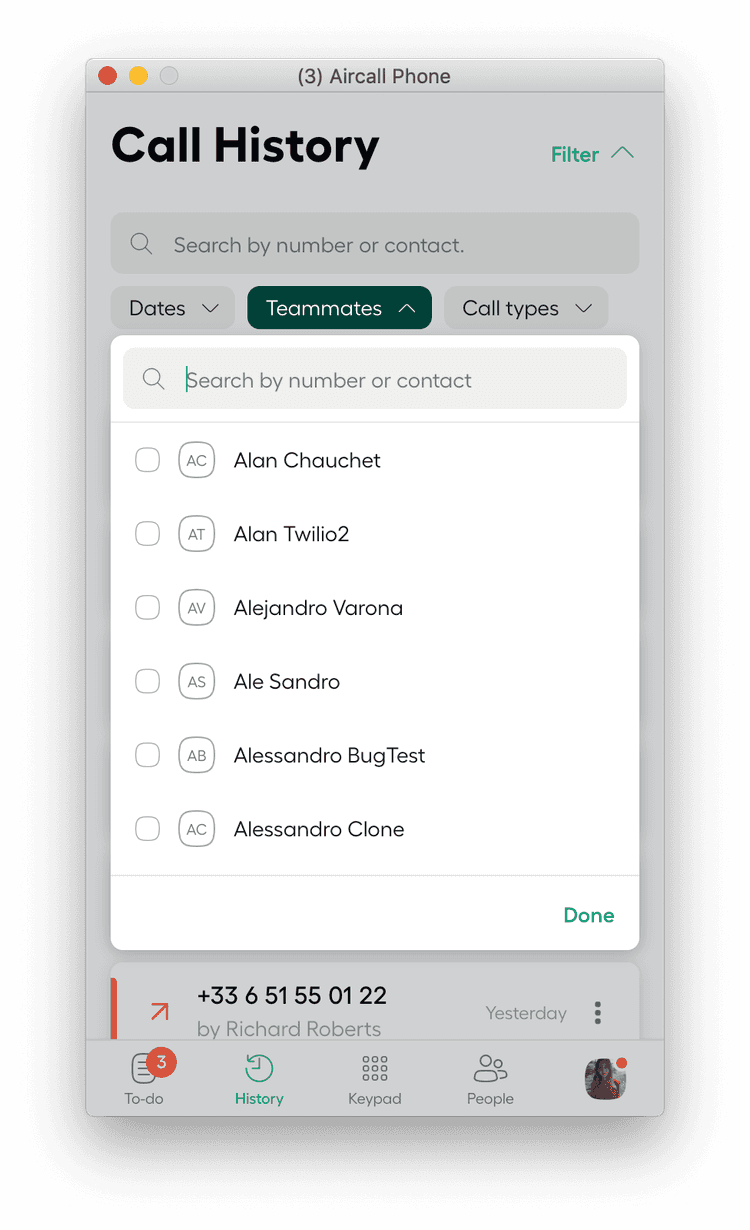The image size is (750, 1230).
Task: Collapse the Filter panel
Action: (x=593, y=154)
